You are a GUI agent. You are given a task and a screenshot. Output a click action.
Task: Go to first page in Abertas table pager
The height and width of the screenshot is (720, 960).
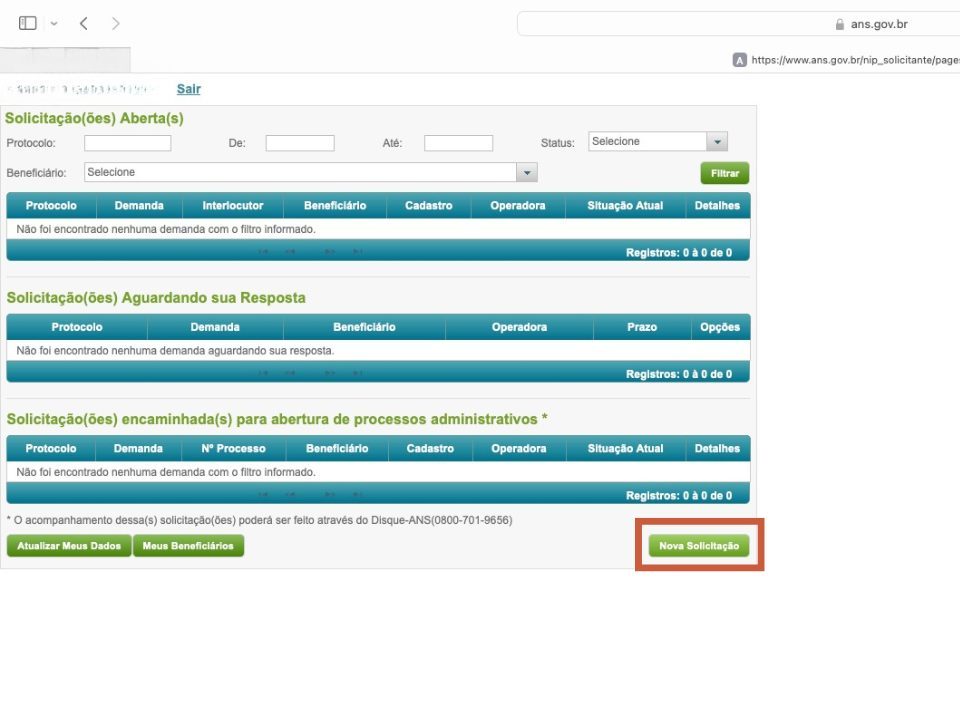(264, 253)
